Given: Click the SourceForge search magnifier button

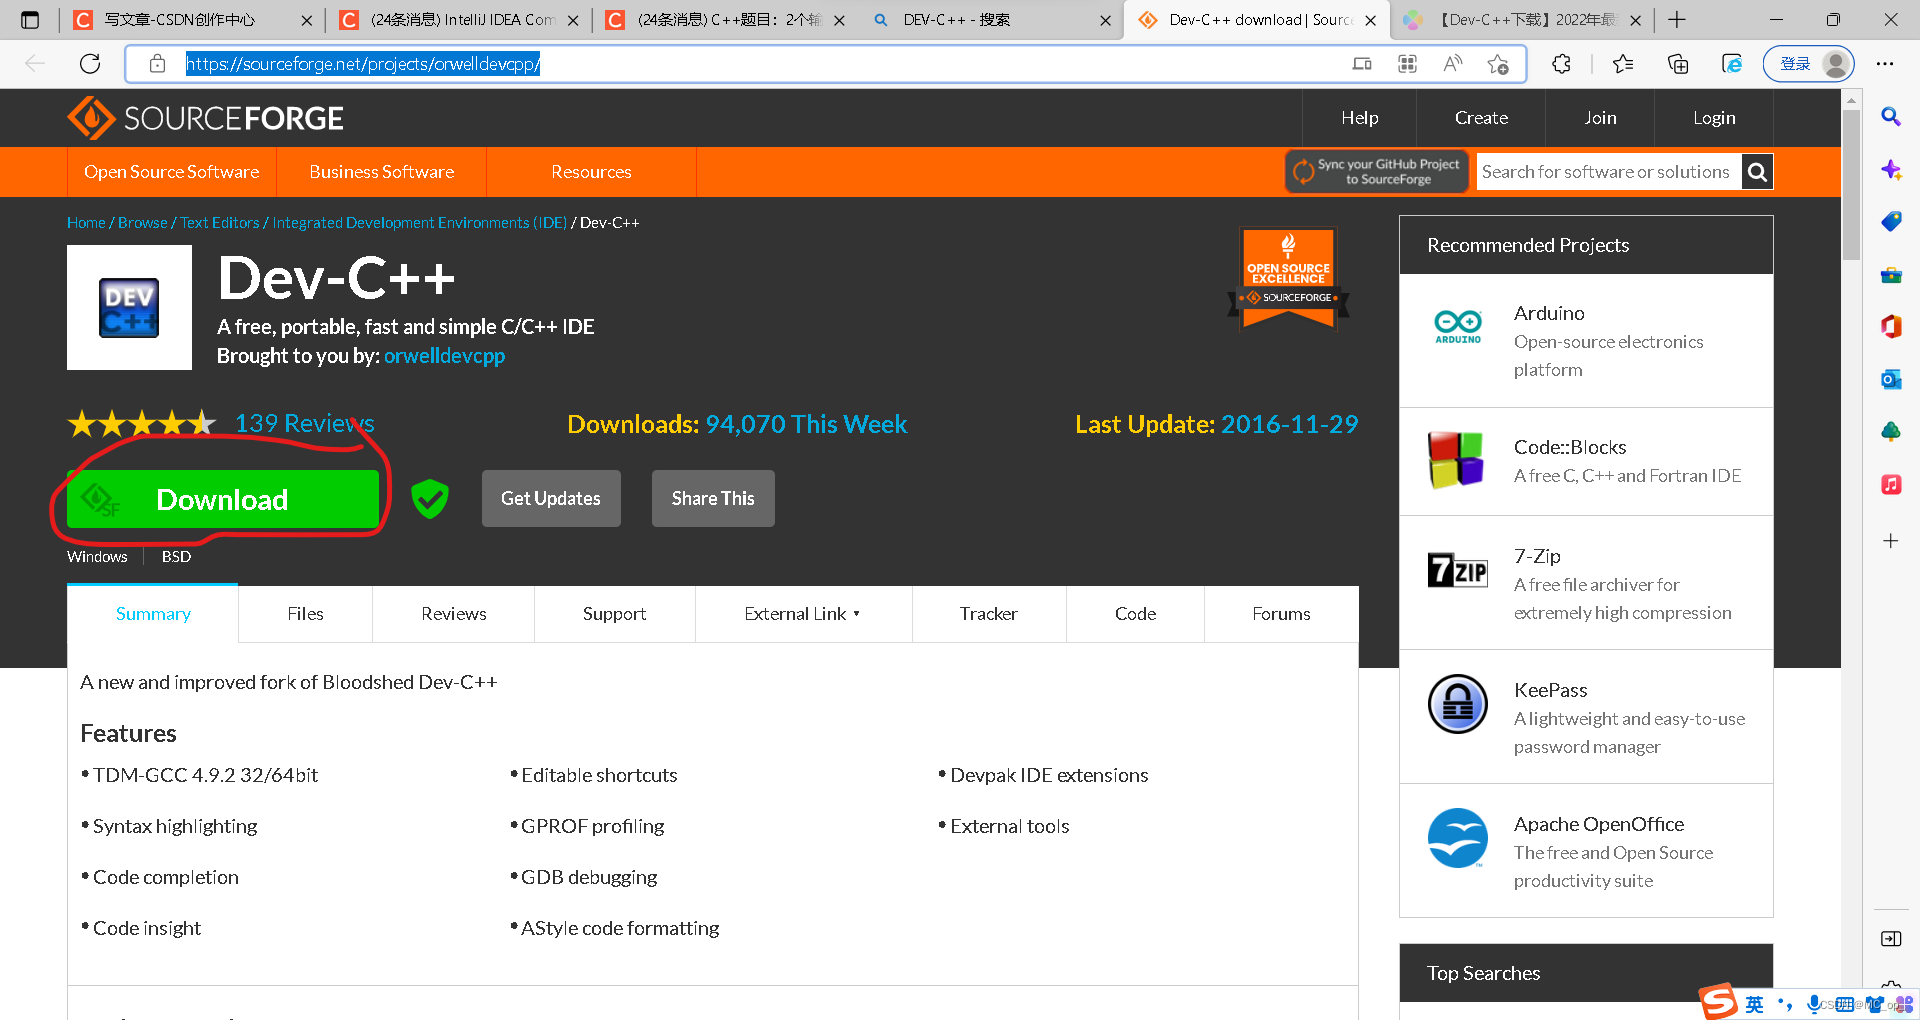Looking at the screenshot, I should [1757, 172].
